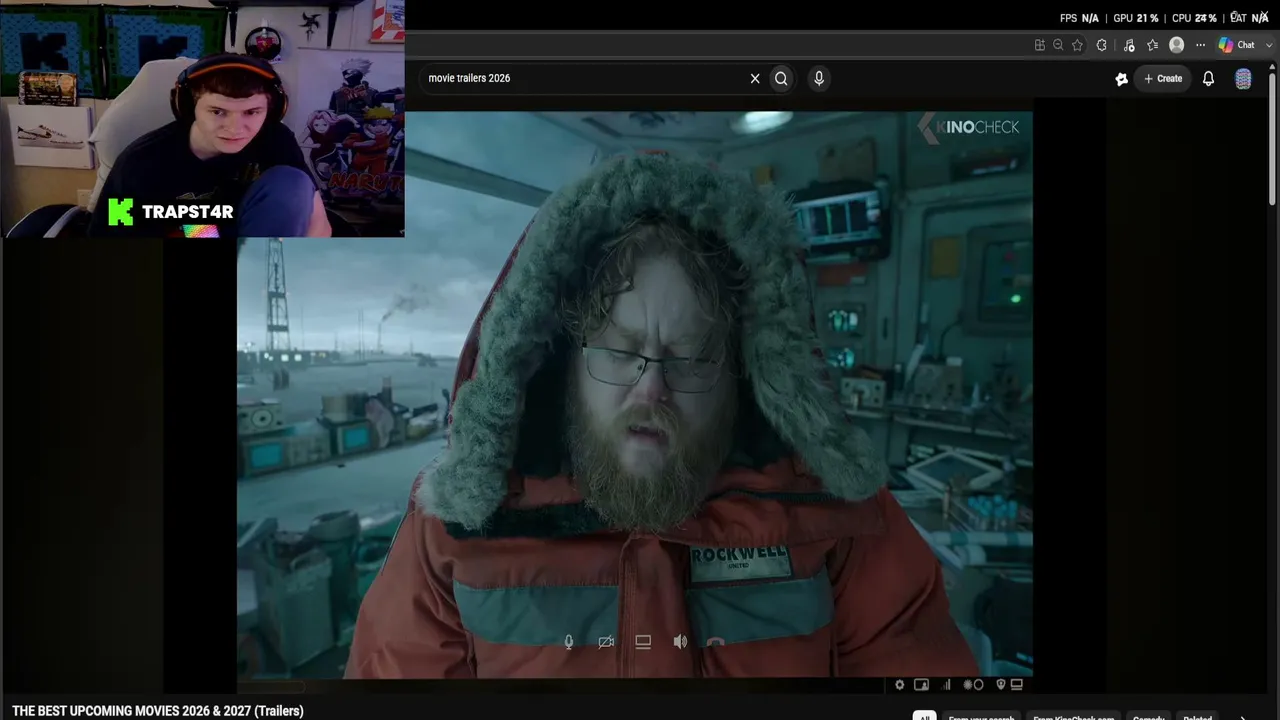Select the Related filter chip
The width and height of the screenshot is (1280, 720).
coord(1197,717)
